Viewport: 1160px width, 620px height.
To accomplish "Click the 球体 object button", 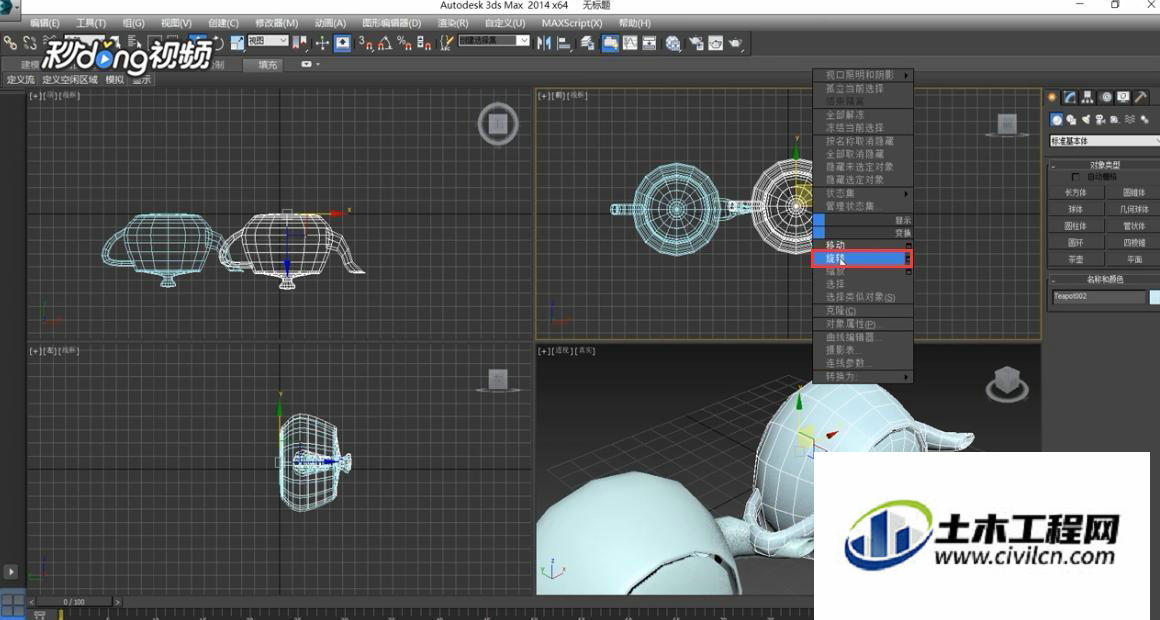I will (1076, 209).
